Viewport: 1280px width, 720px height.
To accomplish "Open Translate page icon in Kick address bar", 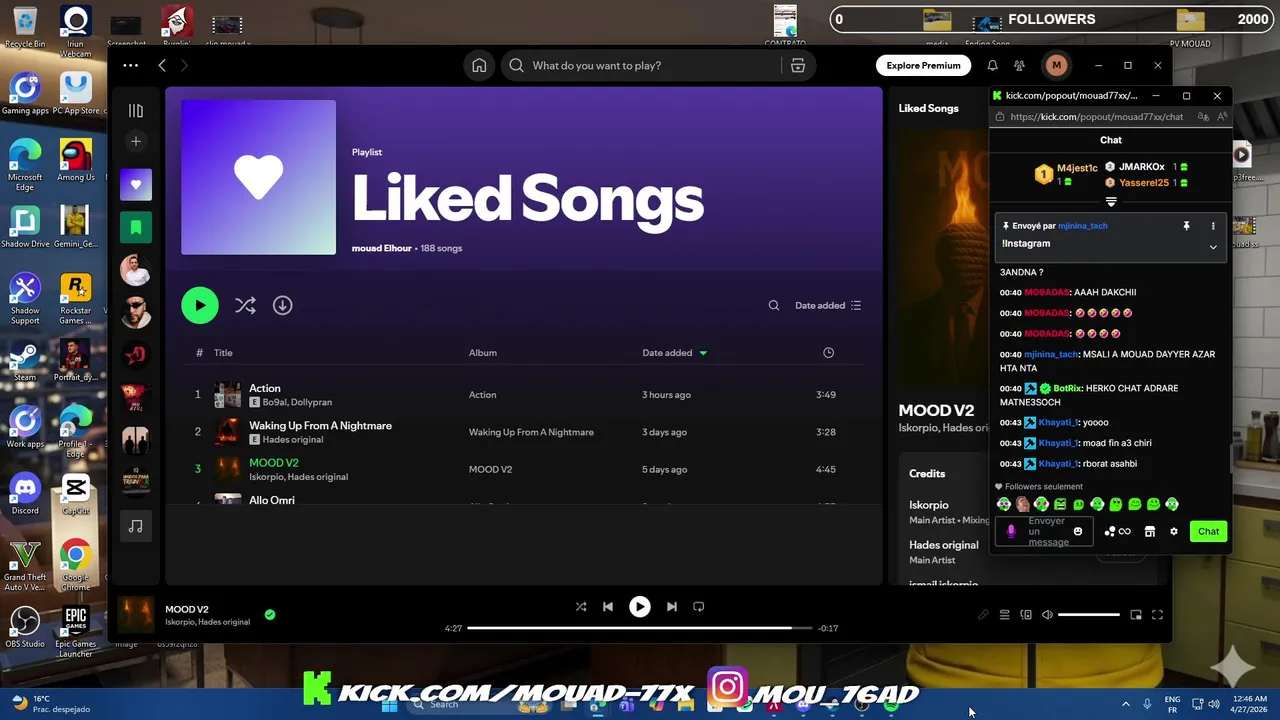I will pyautogui.click(x=1203, y=117).
